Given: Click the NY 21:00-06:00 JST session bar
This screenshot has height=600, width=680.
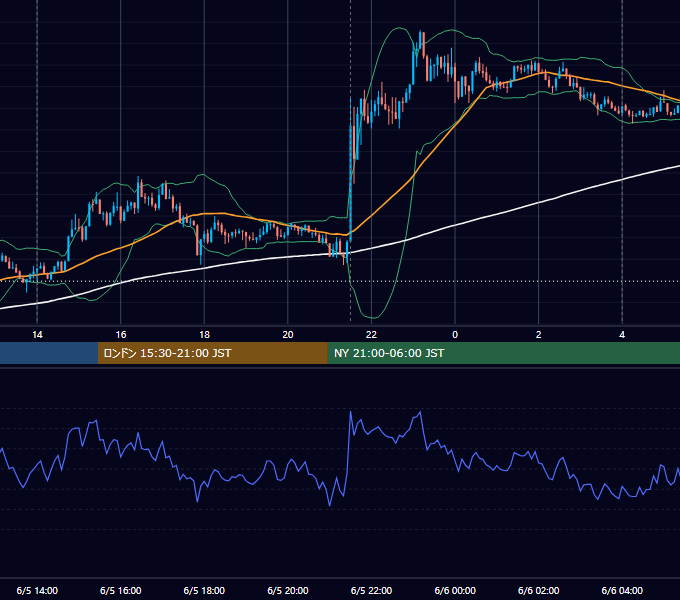Looking at the screenshot, I should (503, 353).
